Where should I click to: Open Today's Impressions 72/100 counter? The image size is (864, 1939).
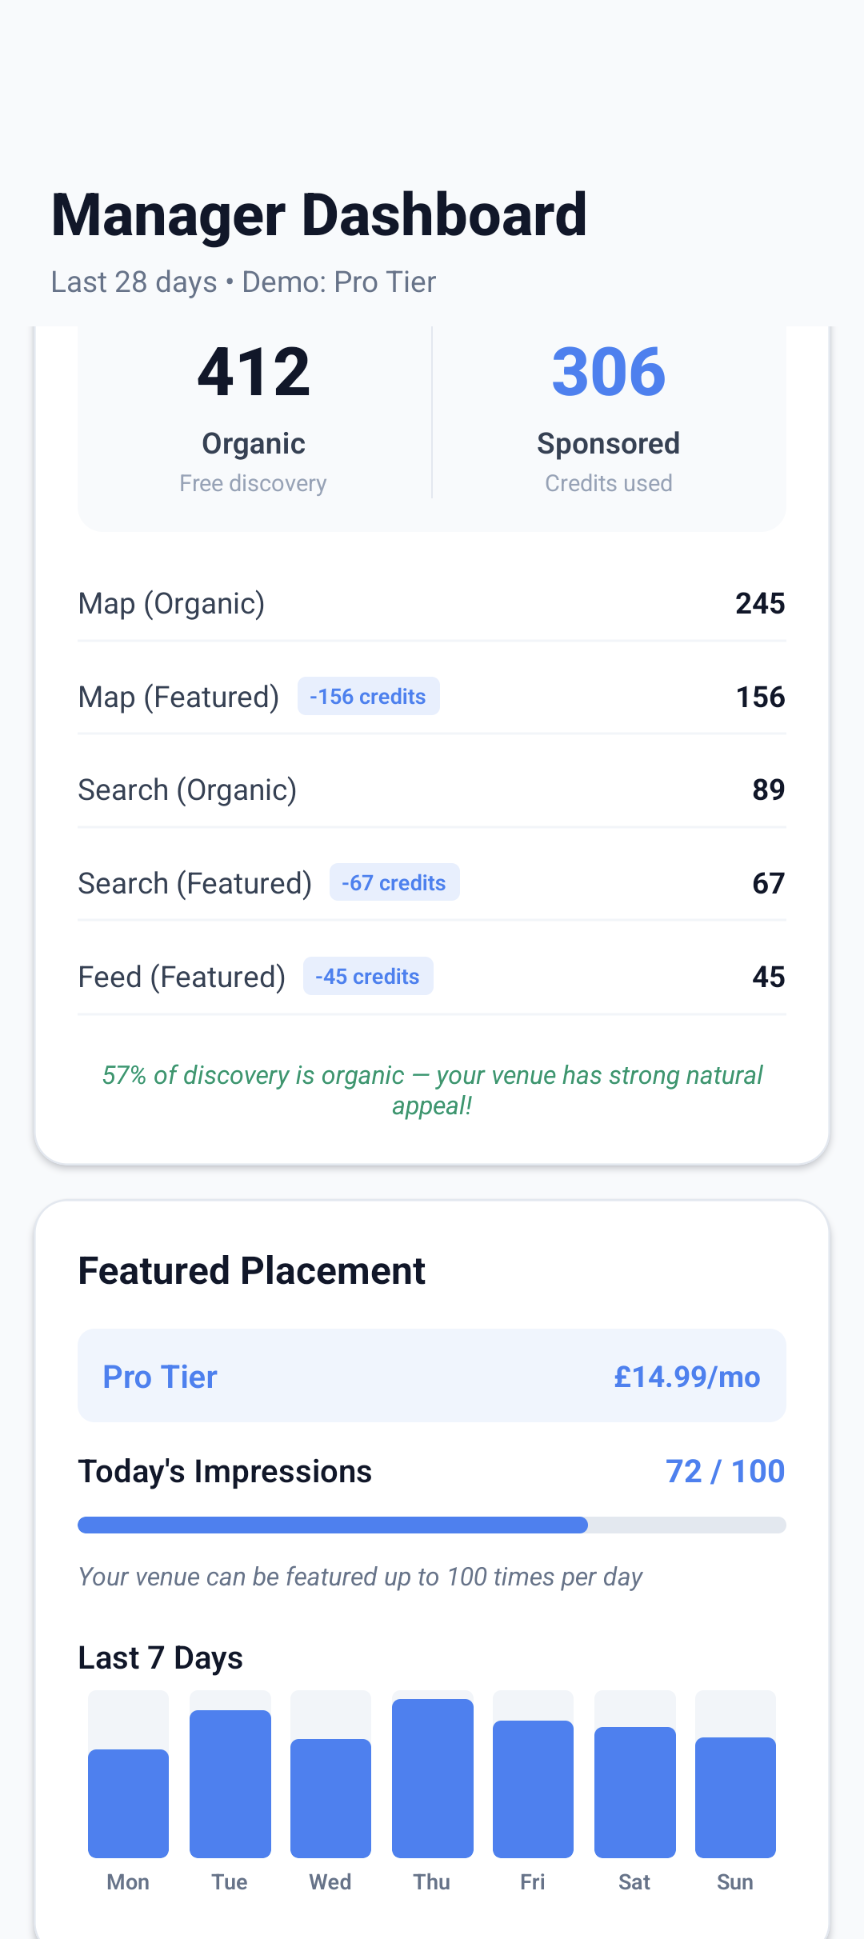click(x=724, y=1471)
